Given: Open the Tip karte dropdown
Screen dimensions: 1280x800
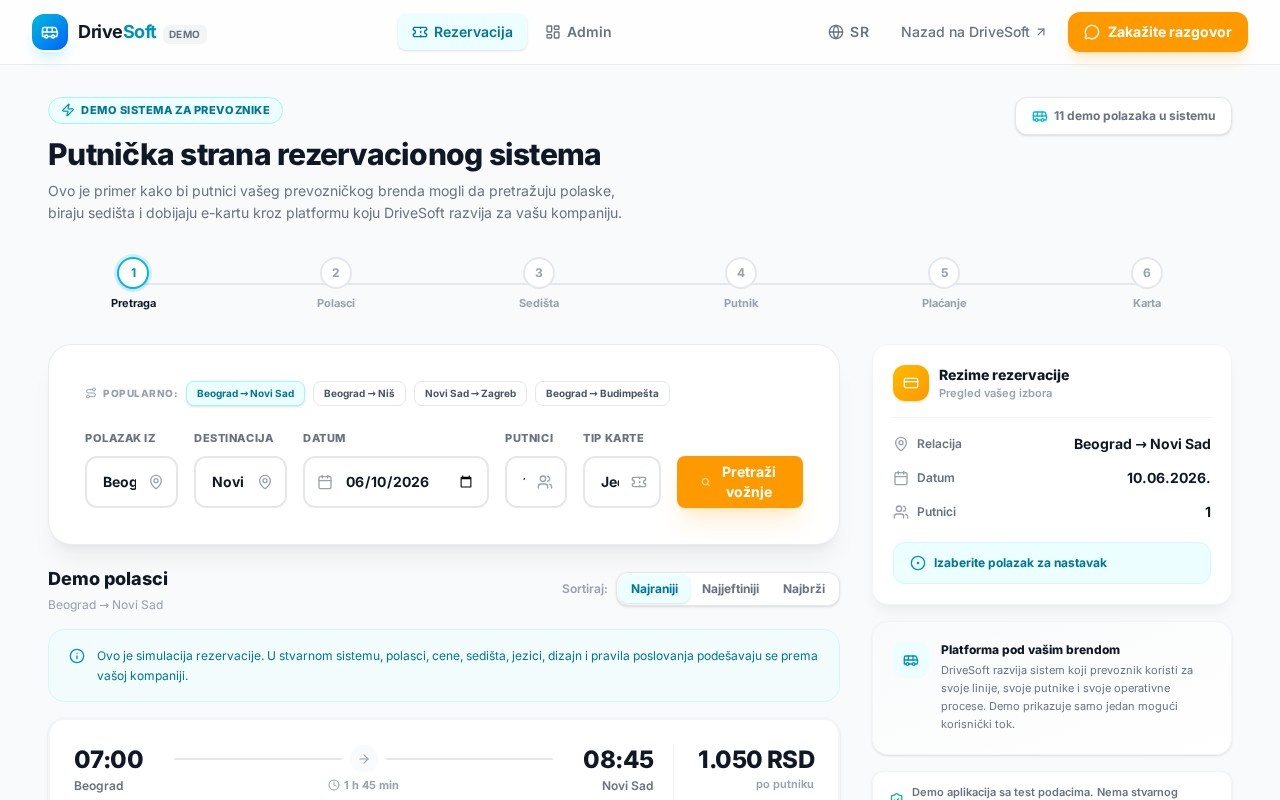Looking at the screenshot, I should (x=622, y=482).
